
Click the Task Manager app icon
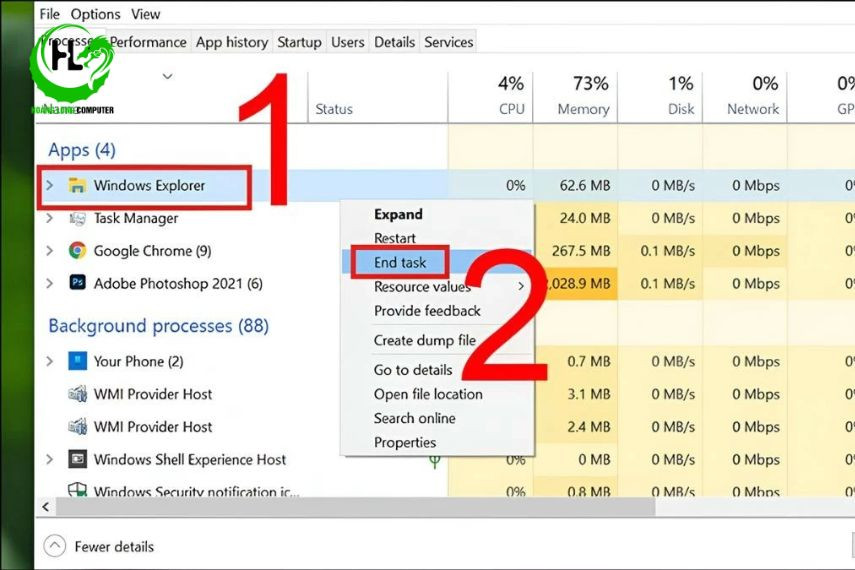click(77, 219)
